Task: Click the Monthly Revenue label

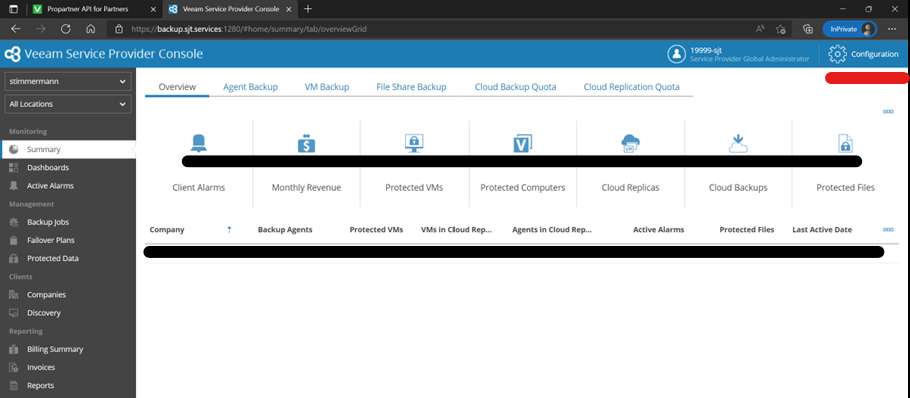Action: (x=306, y=188)
